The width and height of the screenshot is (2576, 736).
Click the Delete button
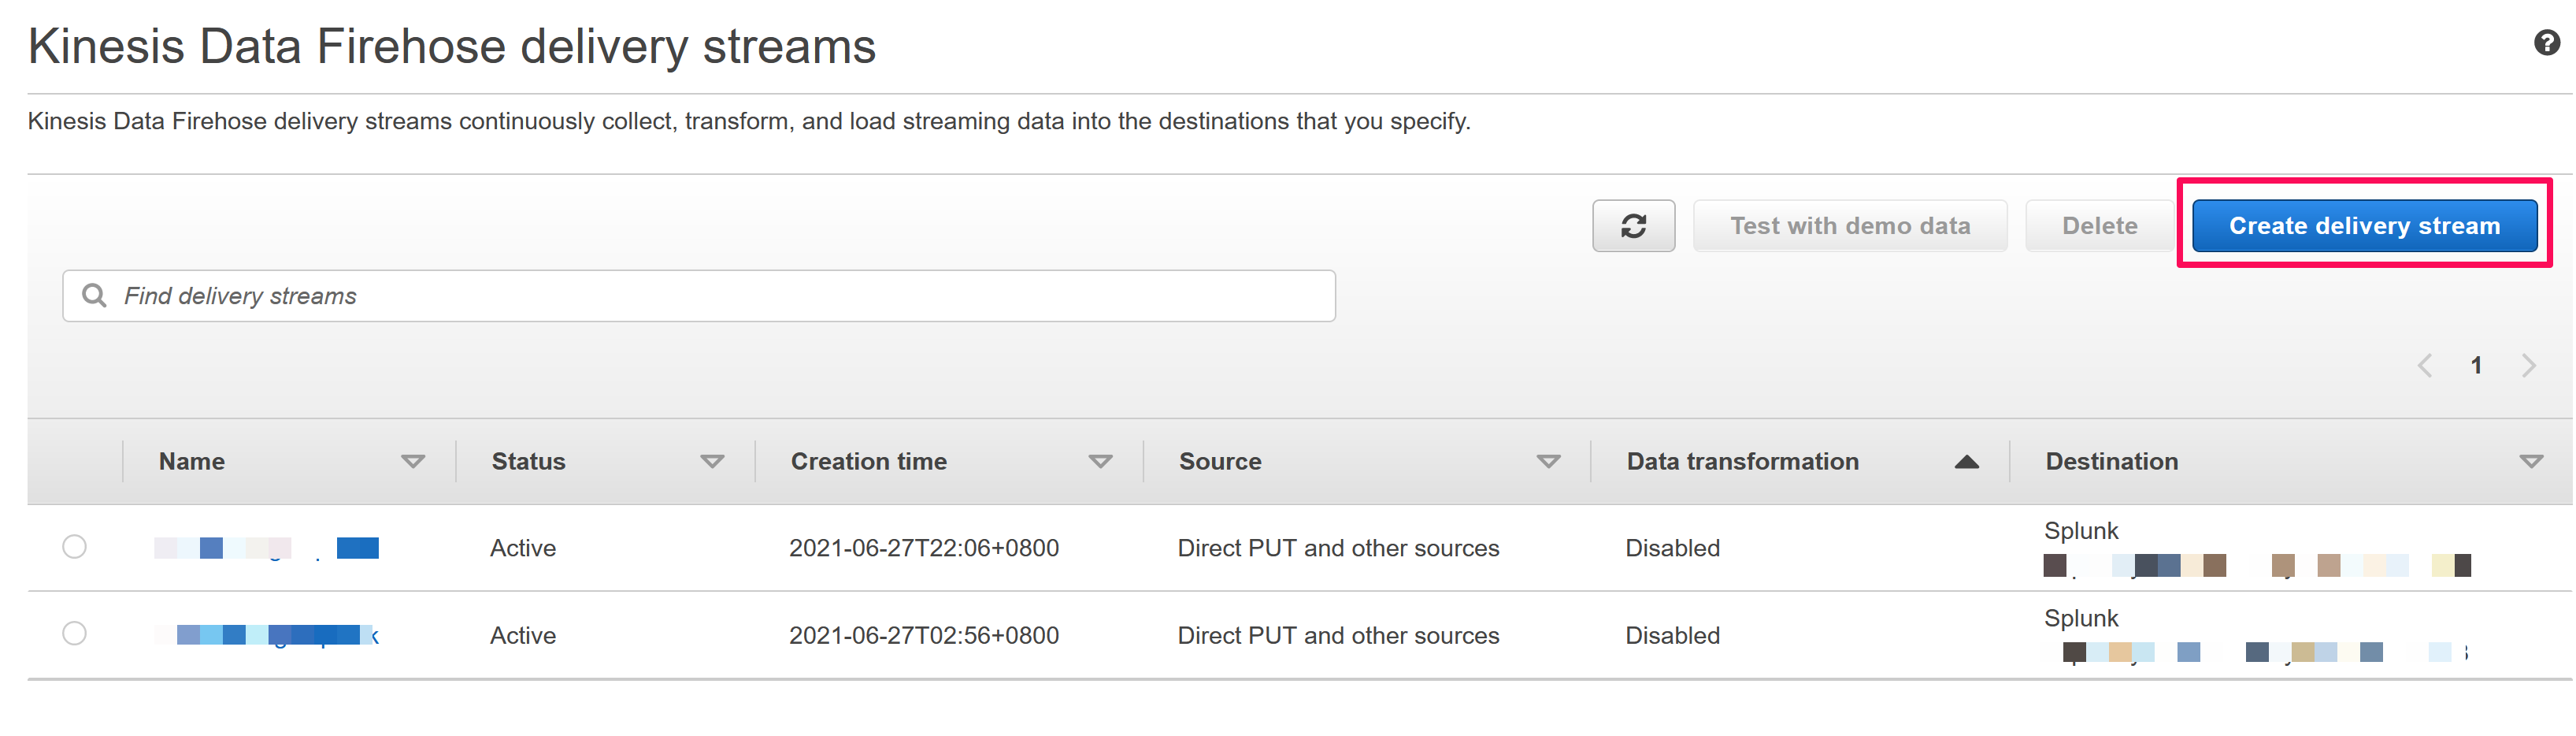point(2099,226)
